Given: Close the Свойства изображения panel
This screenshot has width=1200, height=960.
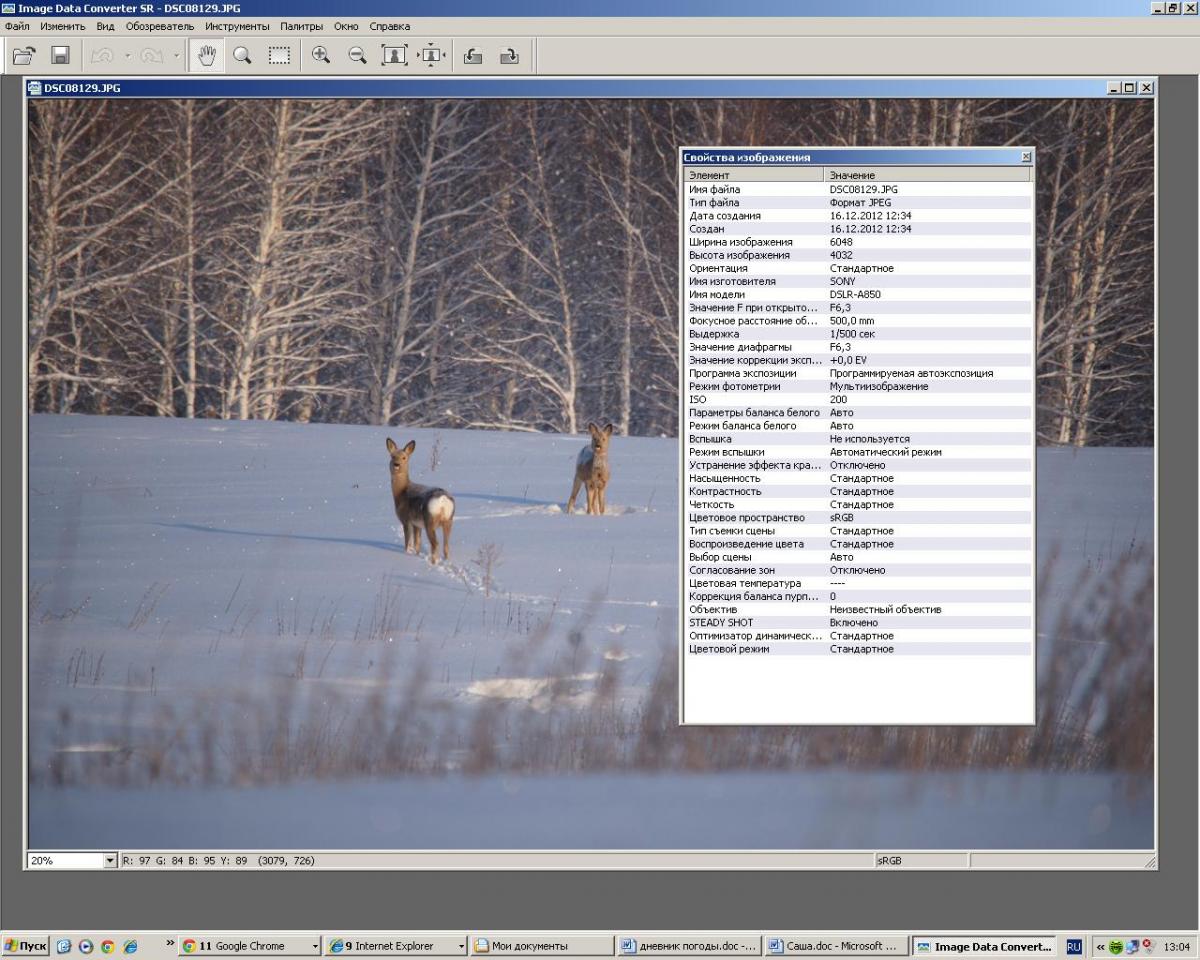Looking at the screenshot, I should coord(1026,157).
